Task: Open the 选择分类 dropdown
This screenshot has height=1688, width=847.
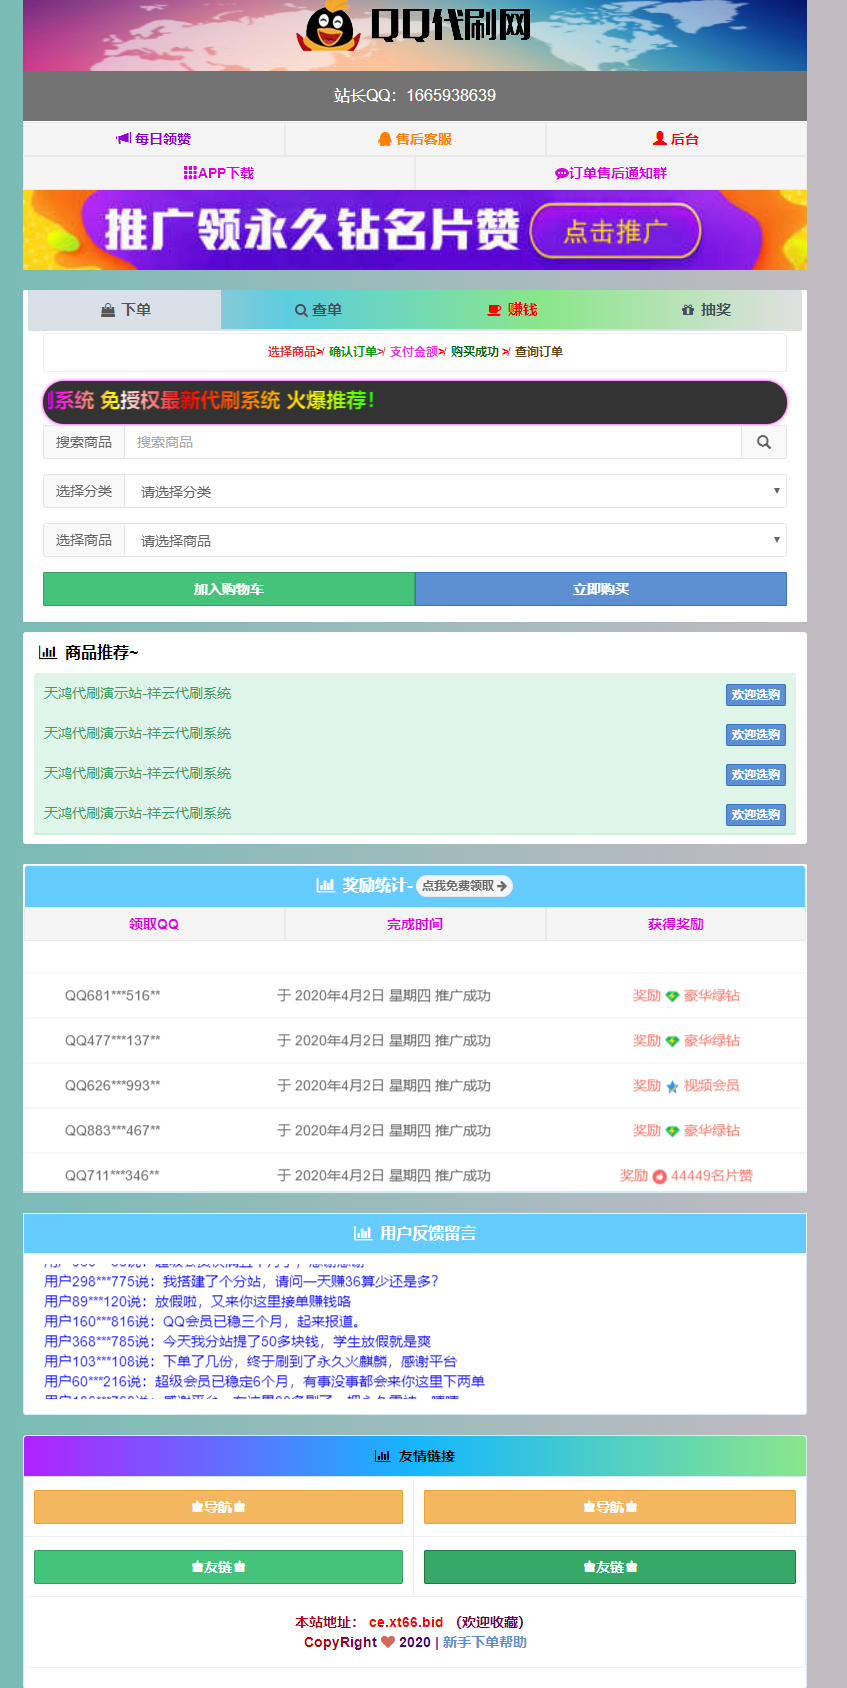Action: pyautogui.click(x=455, y=491)
